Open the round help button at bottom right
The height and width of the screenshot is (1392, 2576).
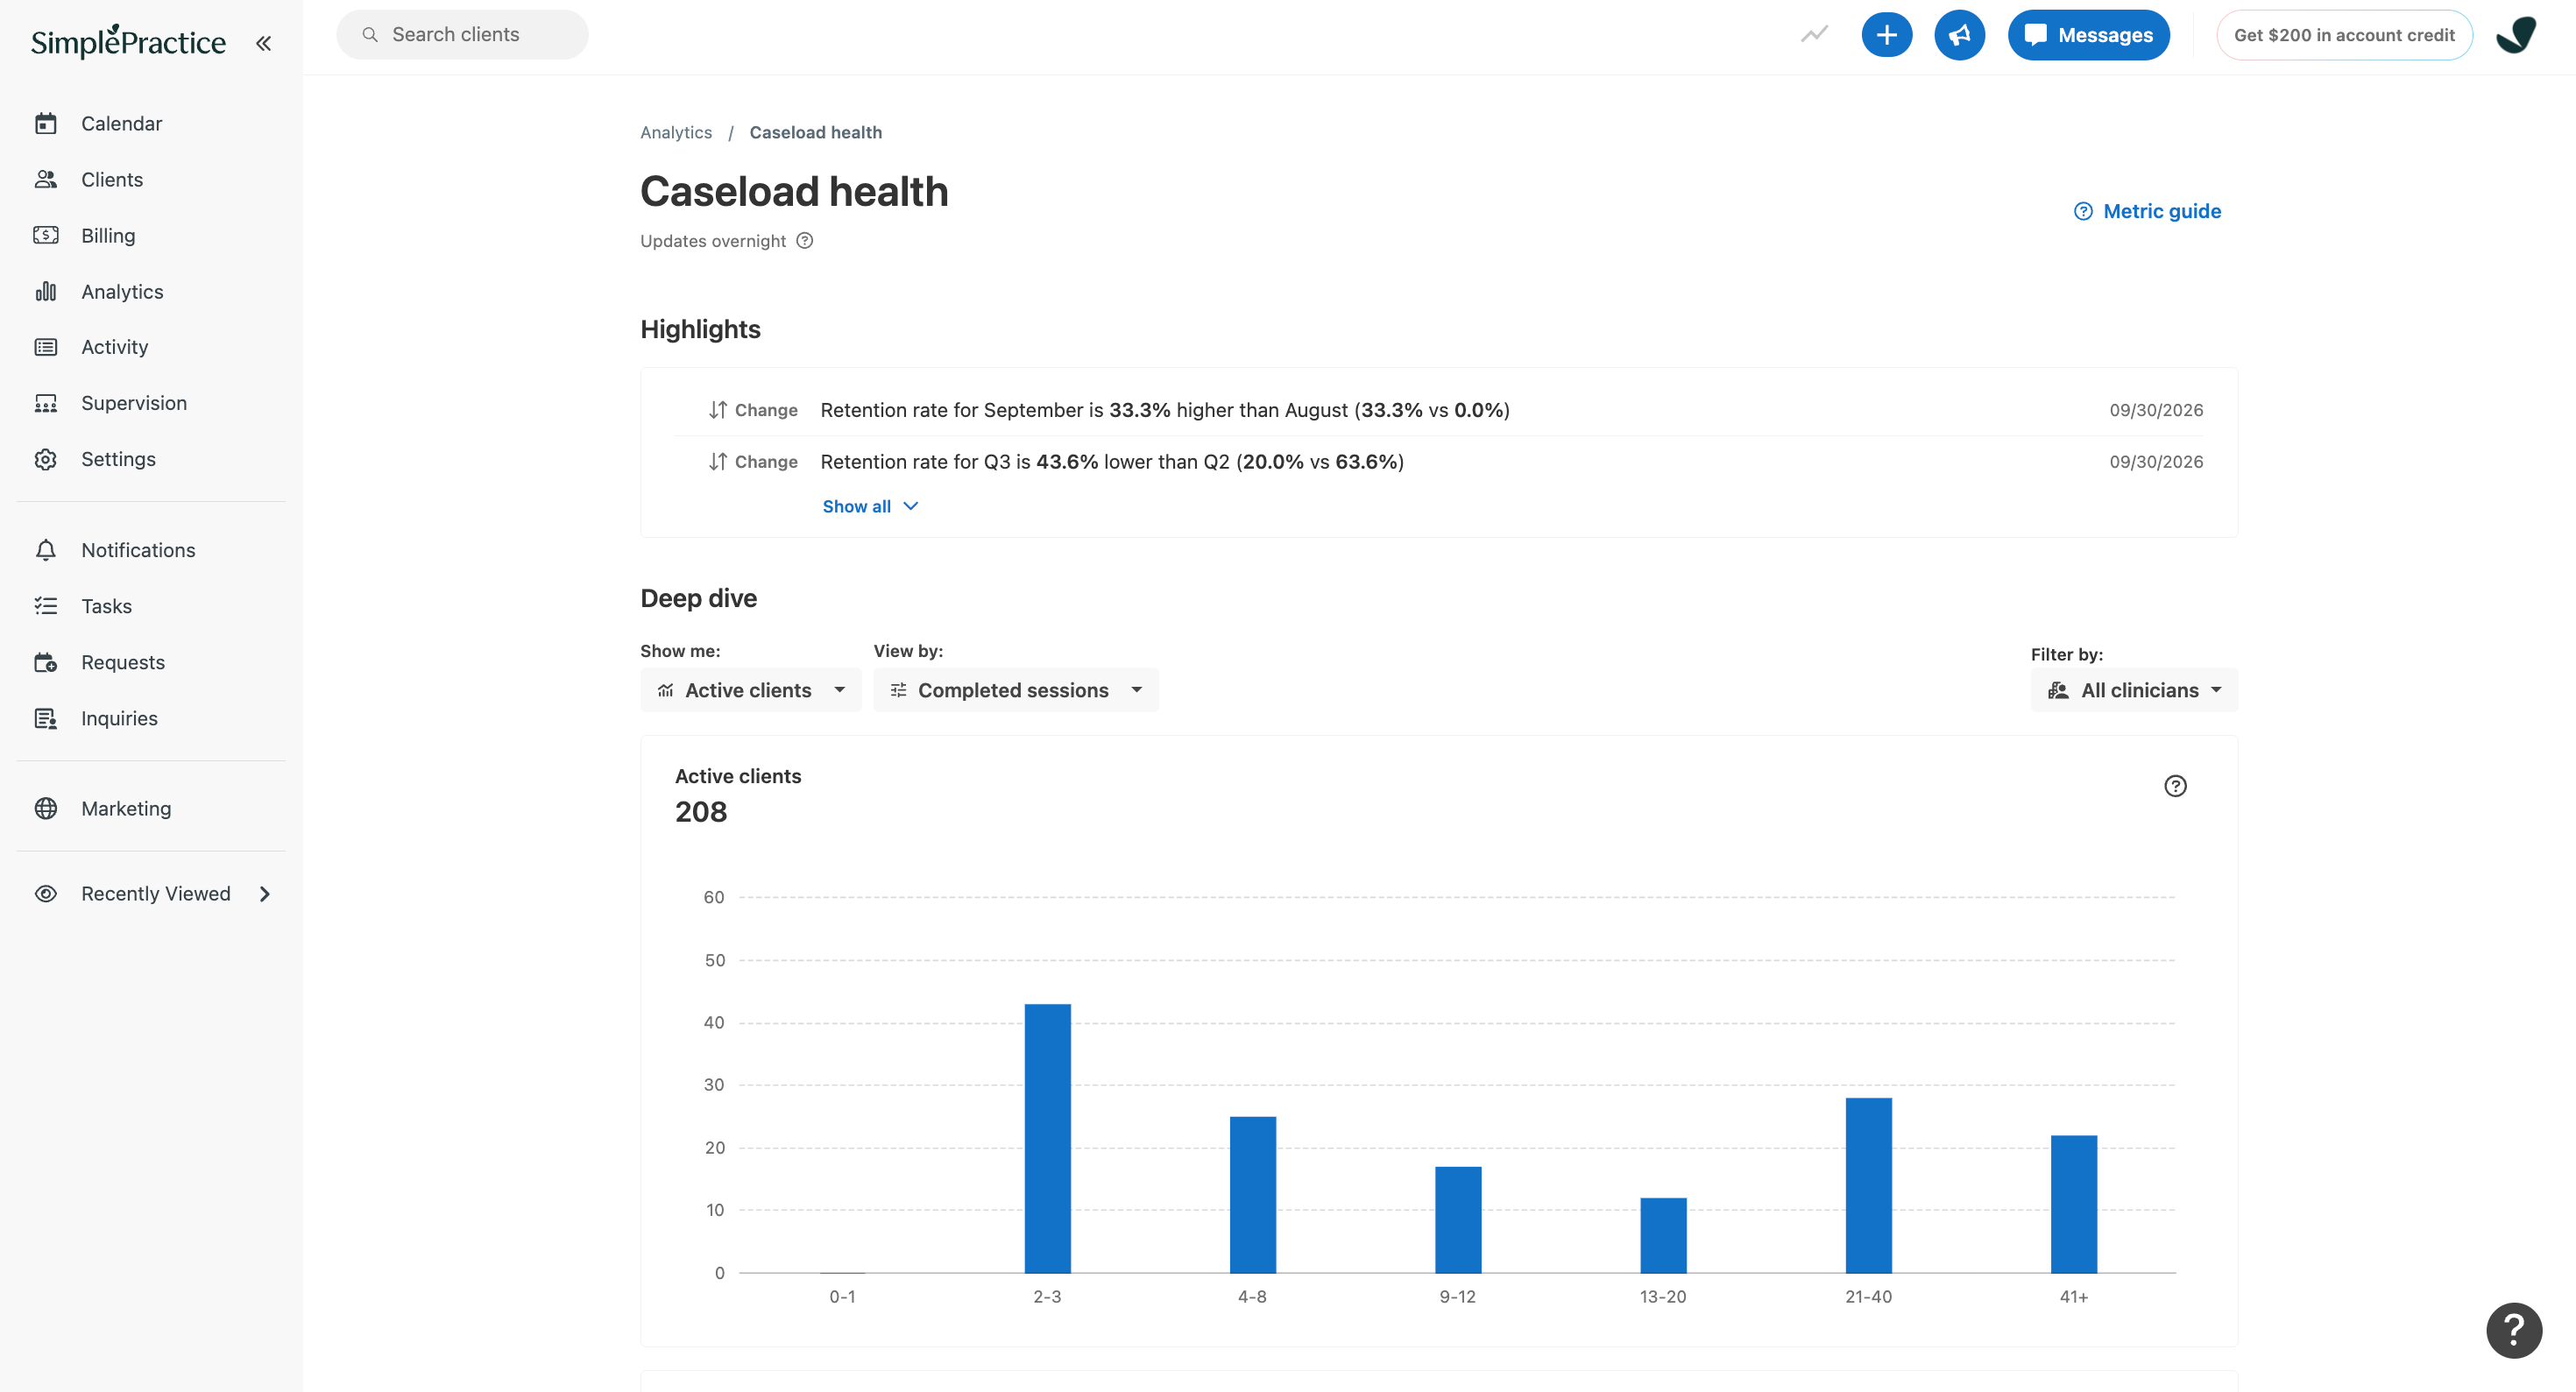[2513, 1330]
